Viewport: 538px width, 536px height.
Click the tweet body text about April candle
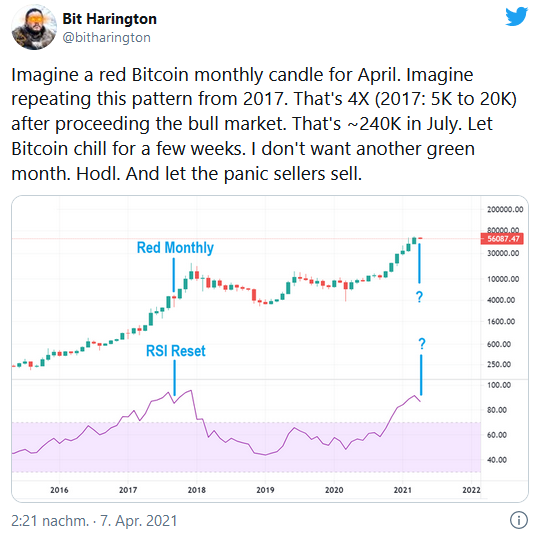264,124
